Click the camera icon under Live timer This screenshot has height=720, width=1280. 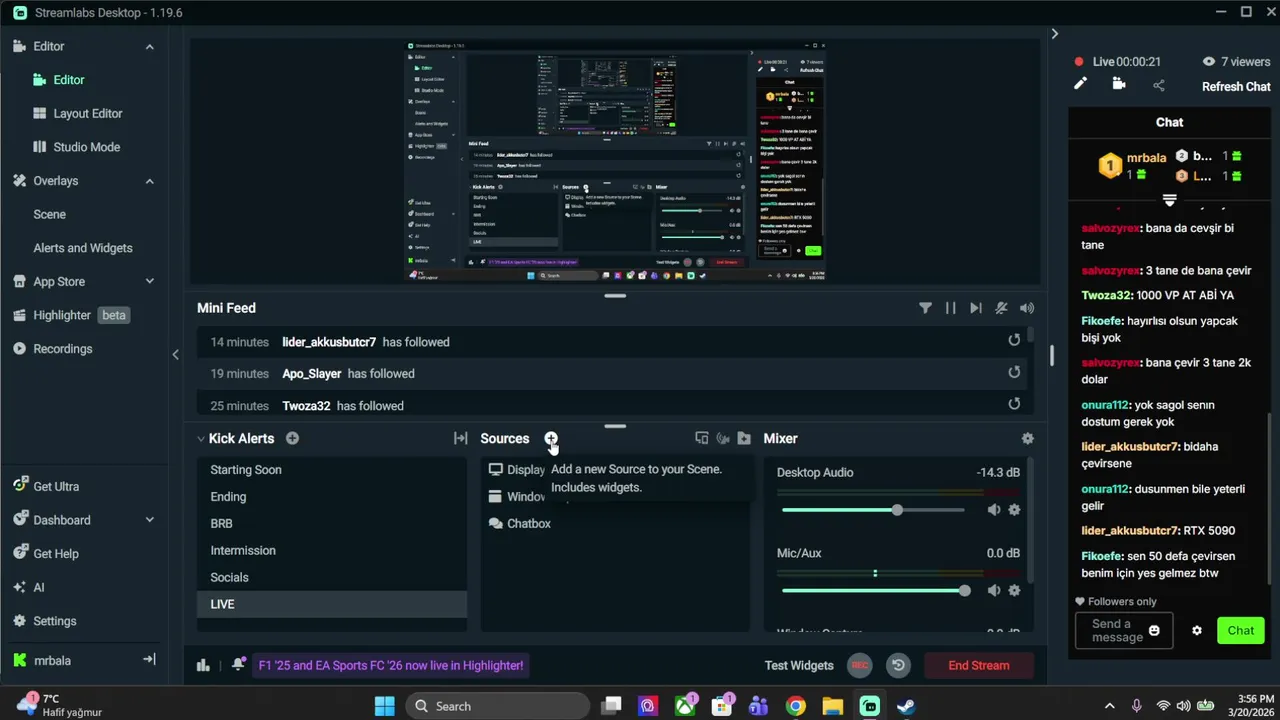pos(1119,84)
